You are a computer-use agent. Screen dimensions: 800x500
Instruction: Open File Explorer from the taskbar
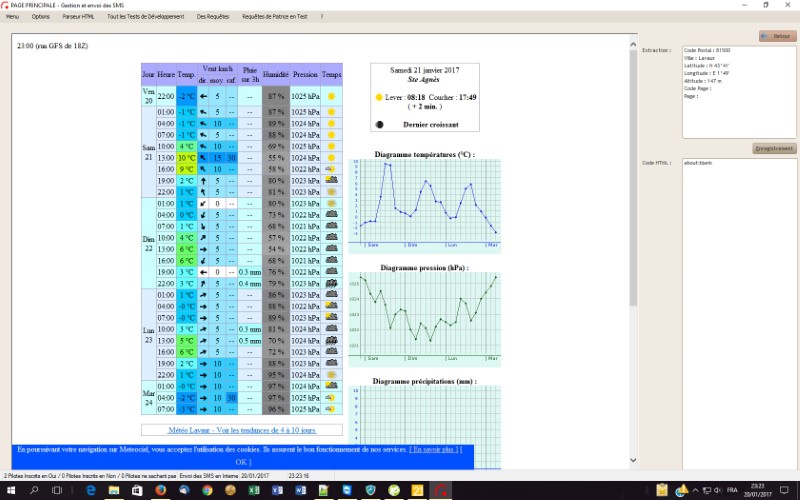pos(114,490)
